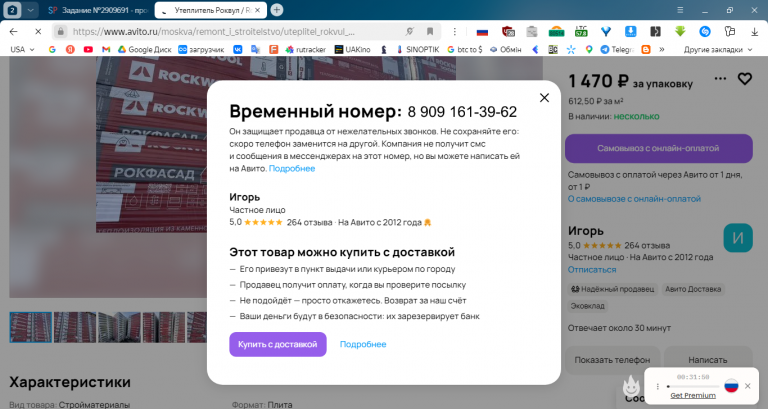Select the first Rockwool photo thumbnail
This screenshot has width=768, height=409.
[30, 327]
